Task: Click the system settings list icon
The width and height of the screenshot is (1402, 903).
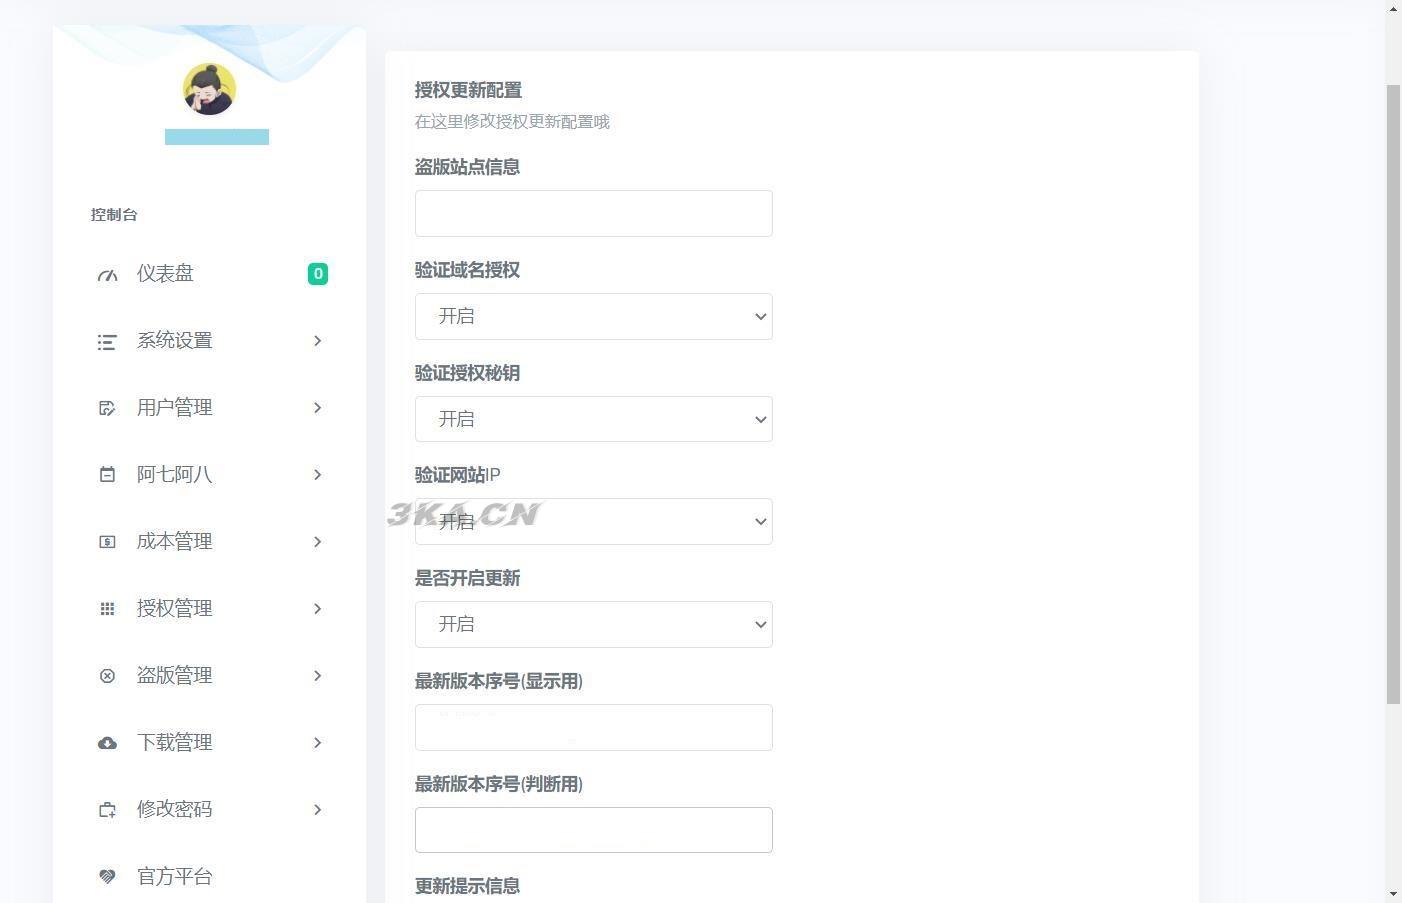Action: [x=107, y=342]
